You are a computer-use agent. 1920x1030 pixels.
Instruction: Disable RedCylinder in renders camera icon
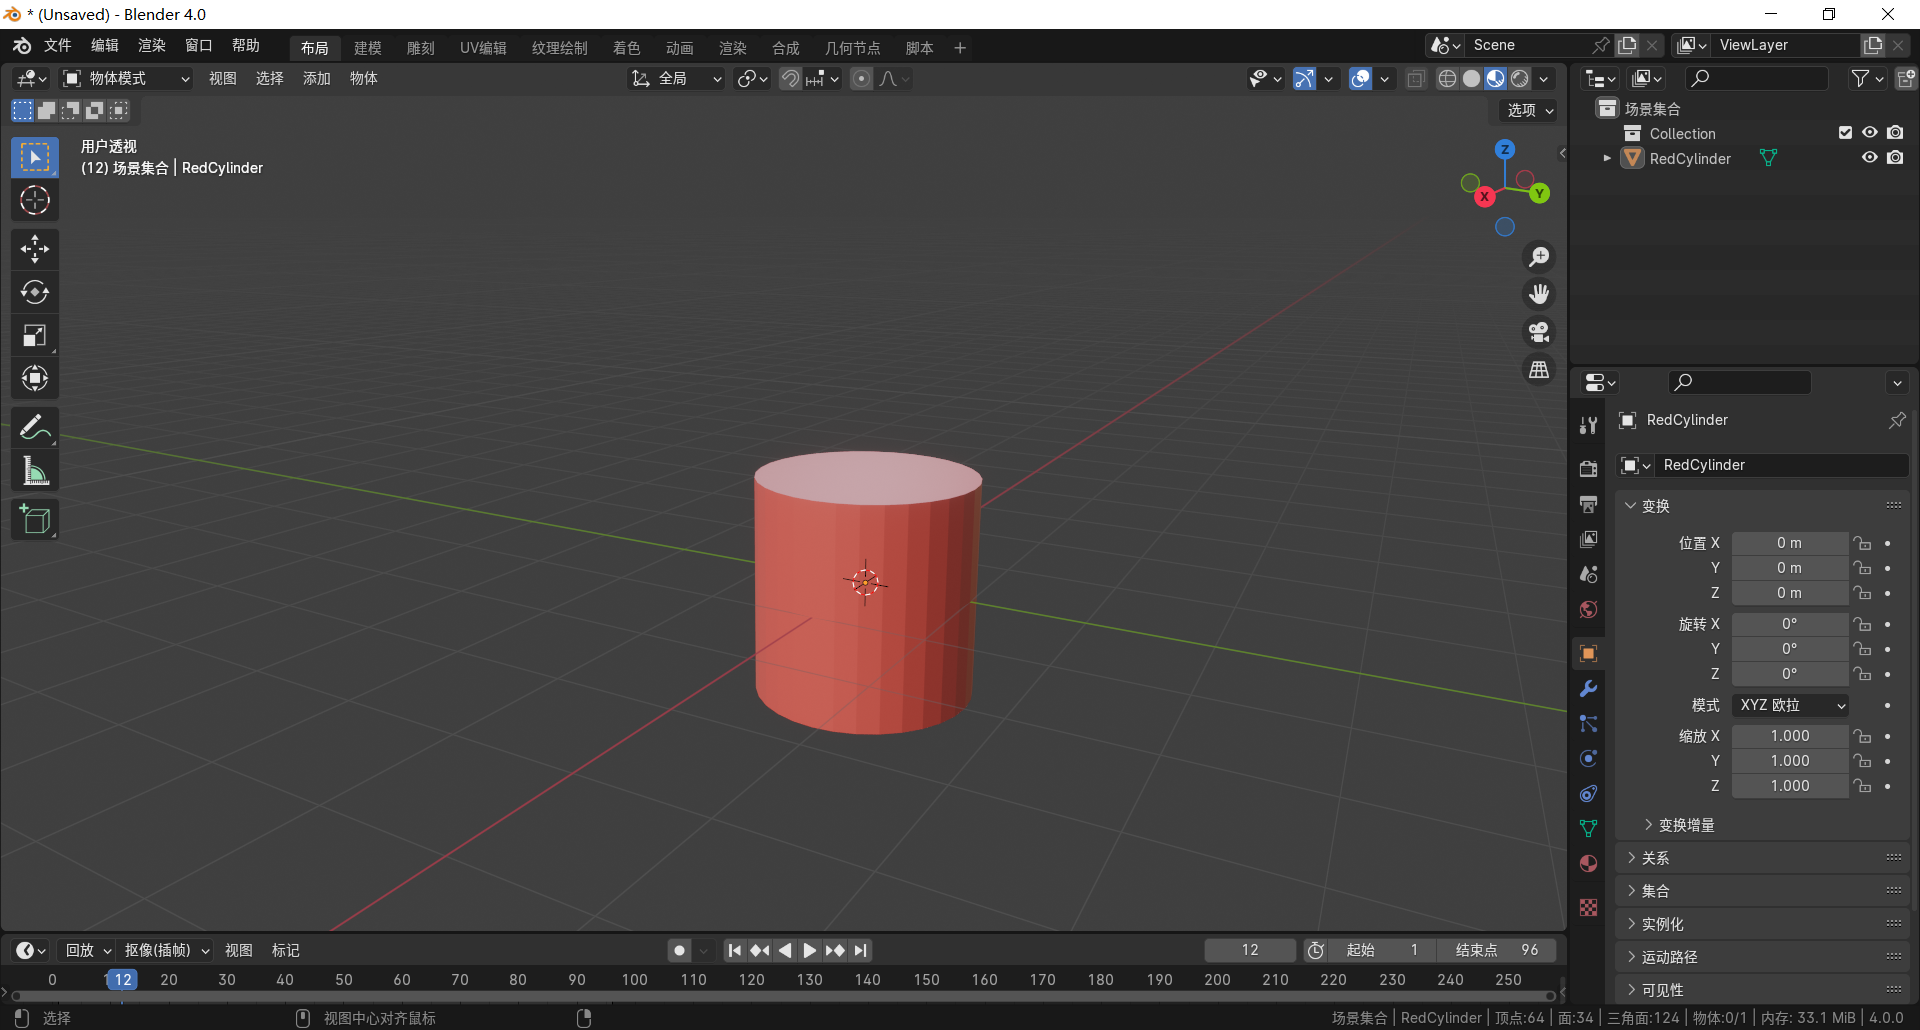click(x=1895, y=158)
